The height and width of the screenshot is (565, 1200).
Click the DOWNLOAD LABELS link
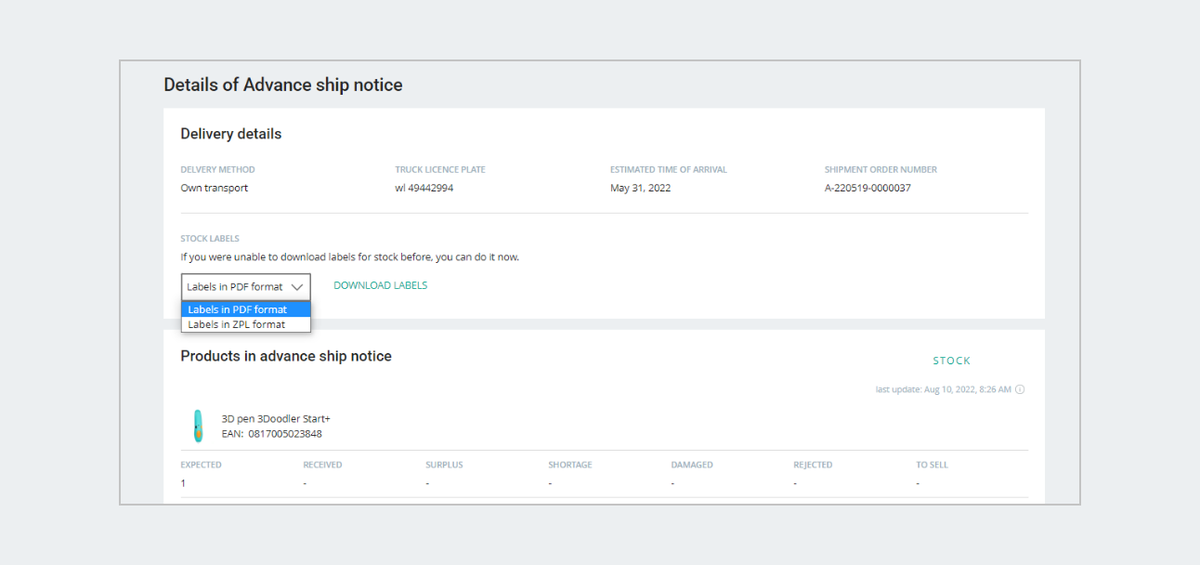[380, 286]
